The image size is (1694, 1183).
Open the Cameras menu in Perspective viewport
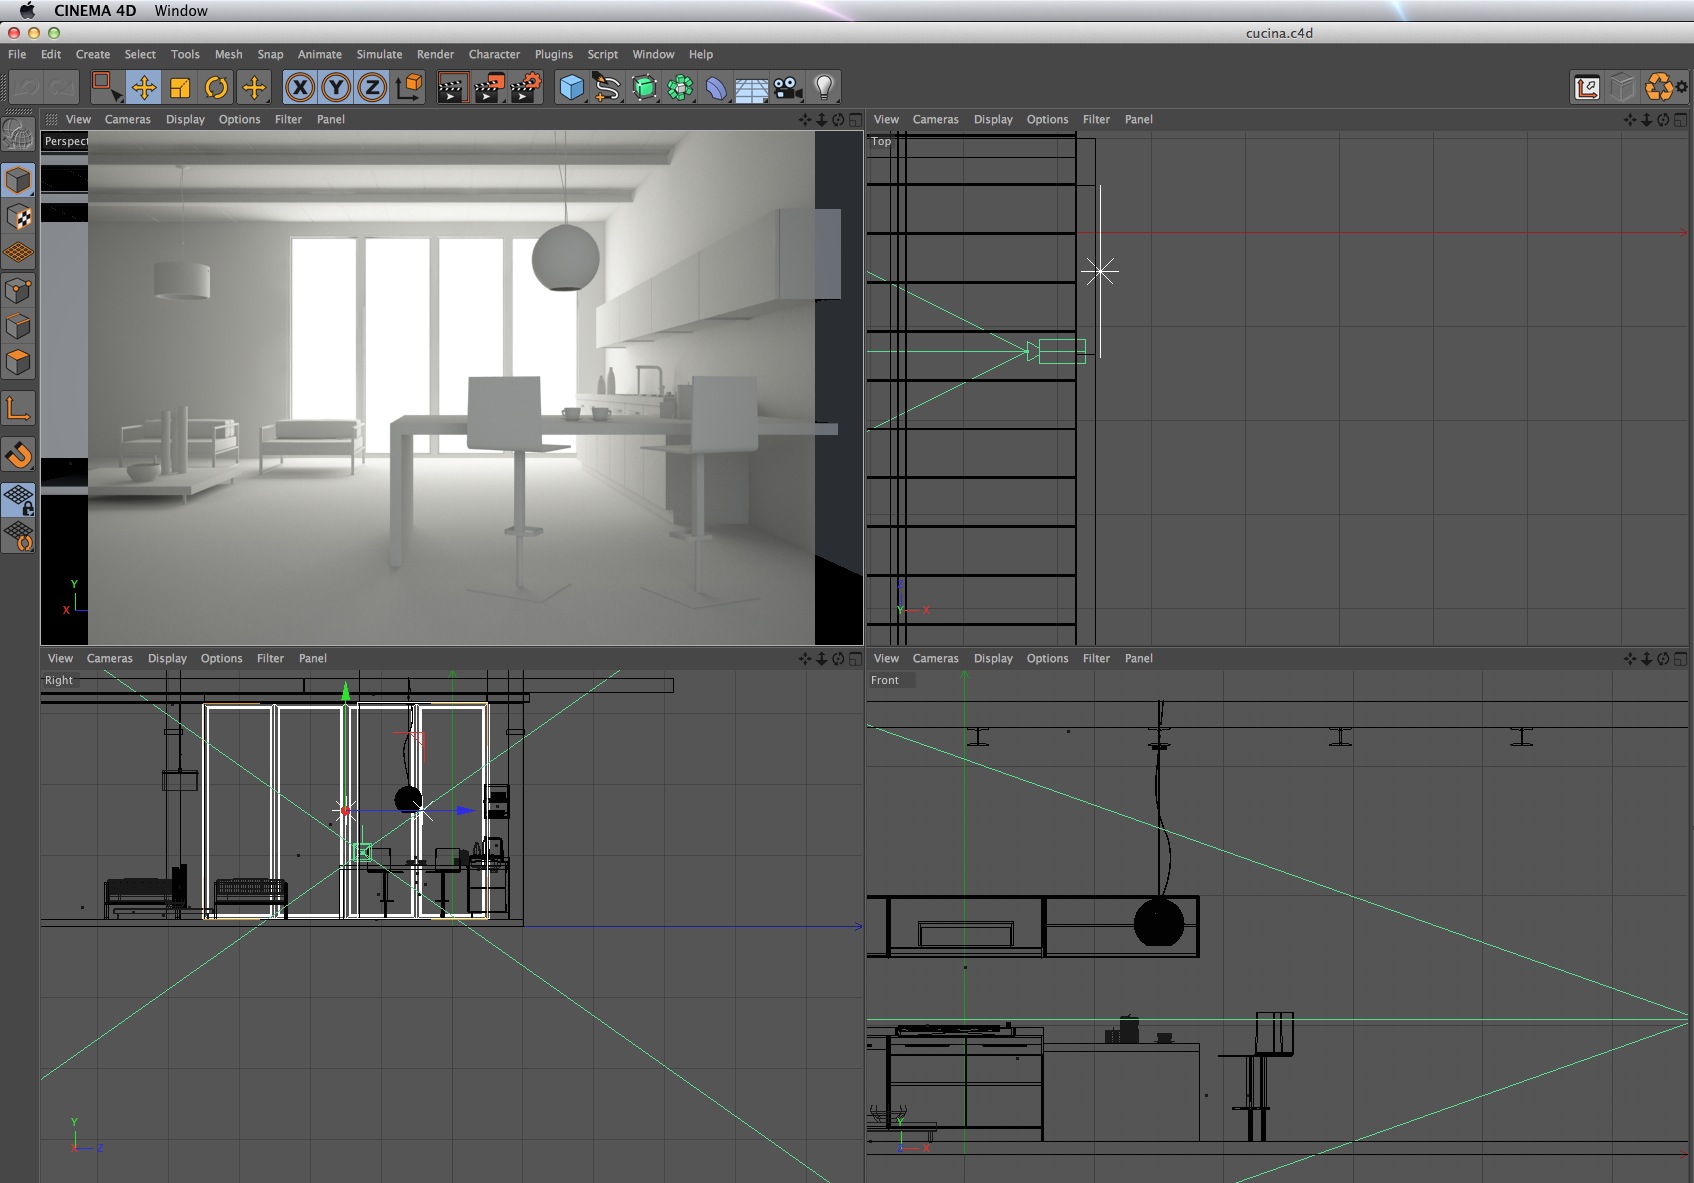click(x=128, y=119)
